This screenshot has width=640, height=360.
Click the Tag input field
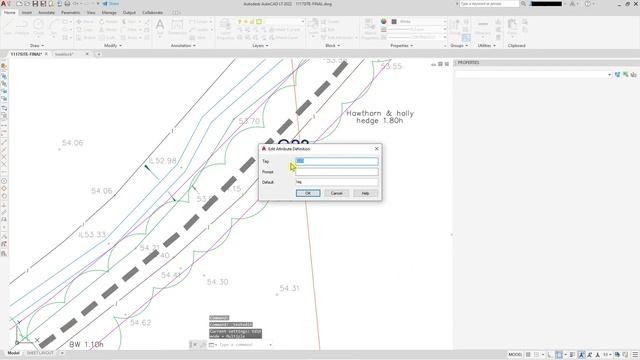pyautogui.click(x=337, y=161)
